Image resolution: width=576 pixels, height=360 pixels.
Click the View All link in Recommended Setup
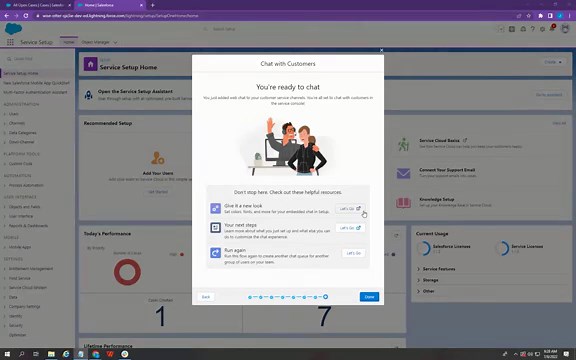[x=559, y=123]
